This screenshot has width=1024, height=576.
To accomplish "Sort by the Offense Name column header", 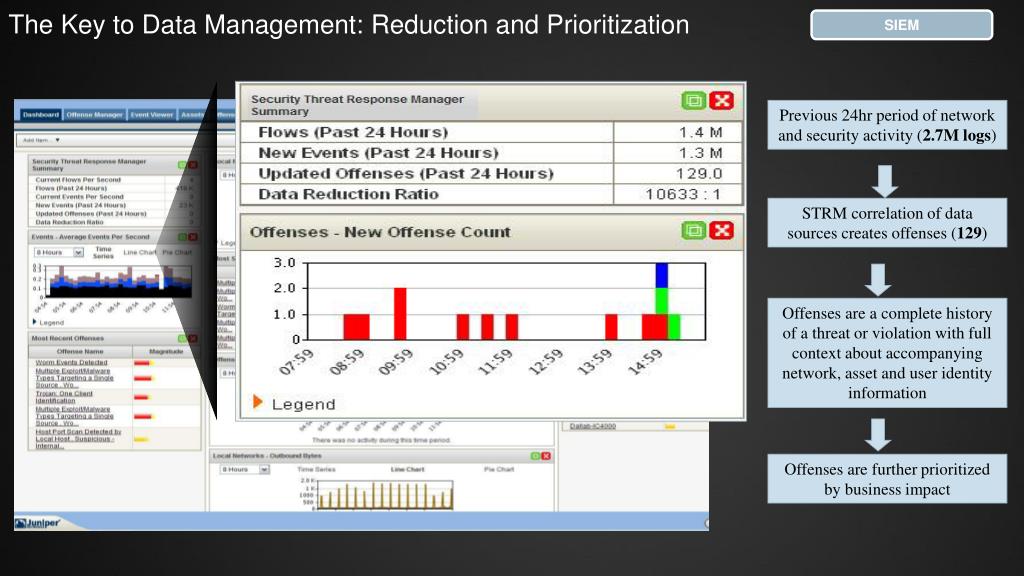I will click(x=80, y=351).
